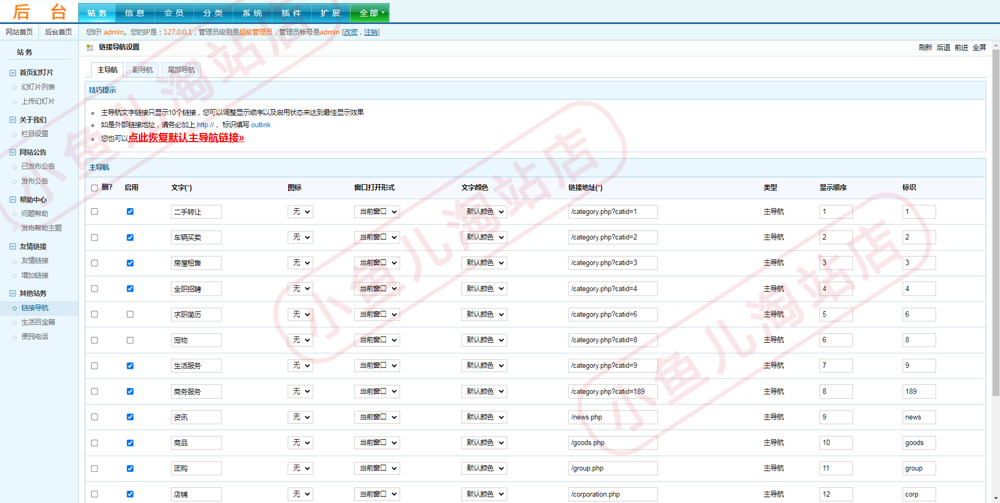Collapse the 其他站务 sidebar section icon
The image size is (1000, 503).
pos(13,293)
